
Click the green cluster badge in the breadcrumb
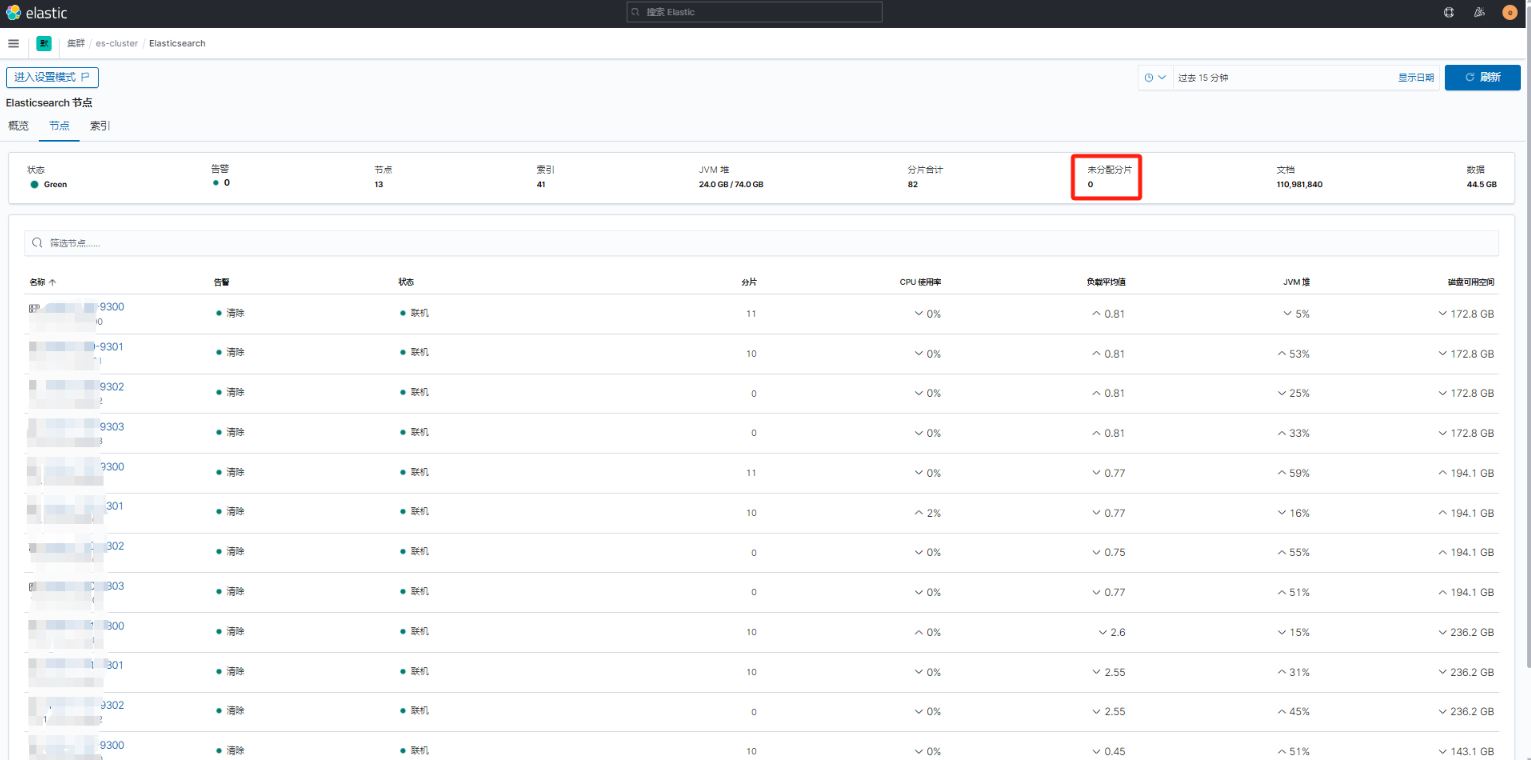43,43
